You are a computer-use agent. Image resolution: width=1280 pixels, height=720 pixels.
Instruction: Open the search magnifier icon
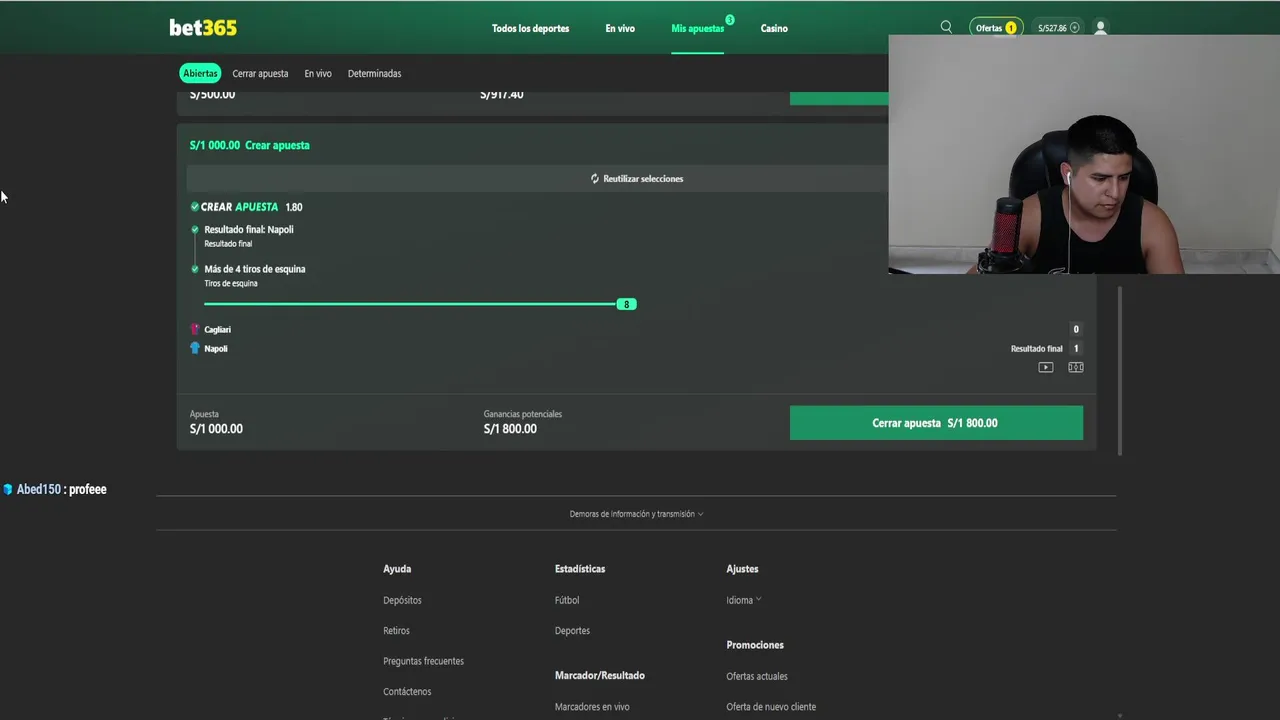pos(946,27)
